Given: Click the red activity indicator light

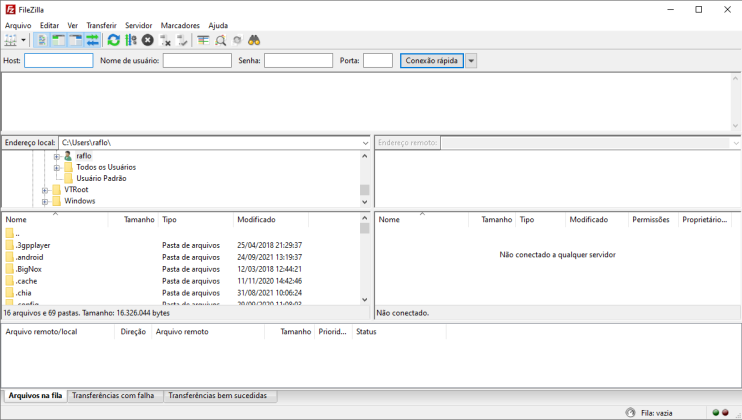Looking at the screenshot, I should [x=725, y=413].
